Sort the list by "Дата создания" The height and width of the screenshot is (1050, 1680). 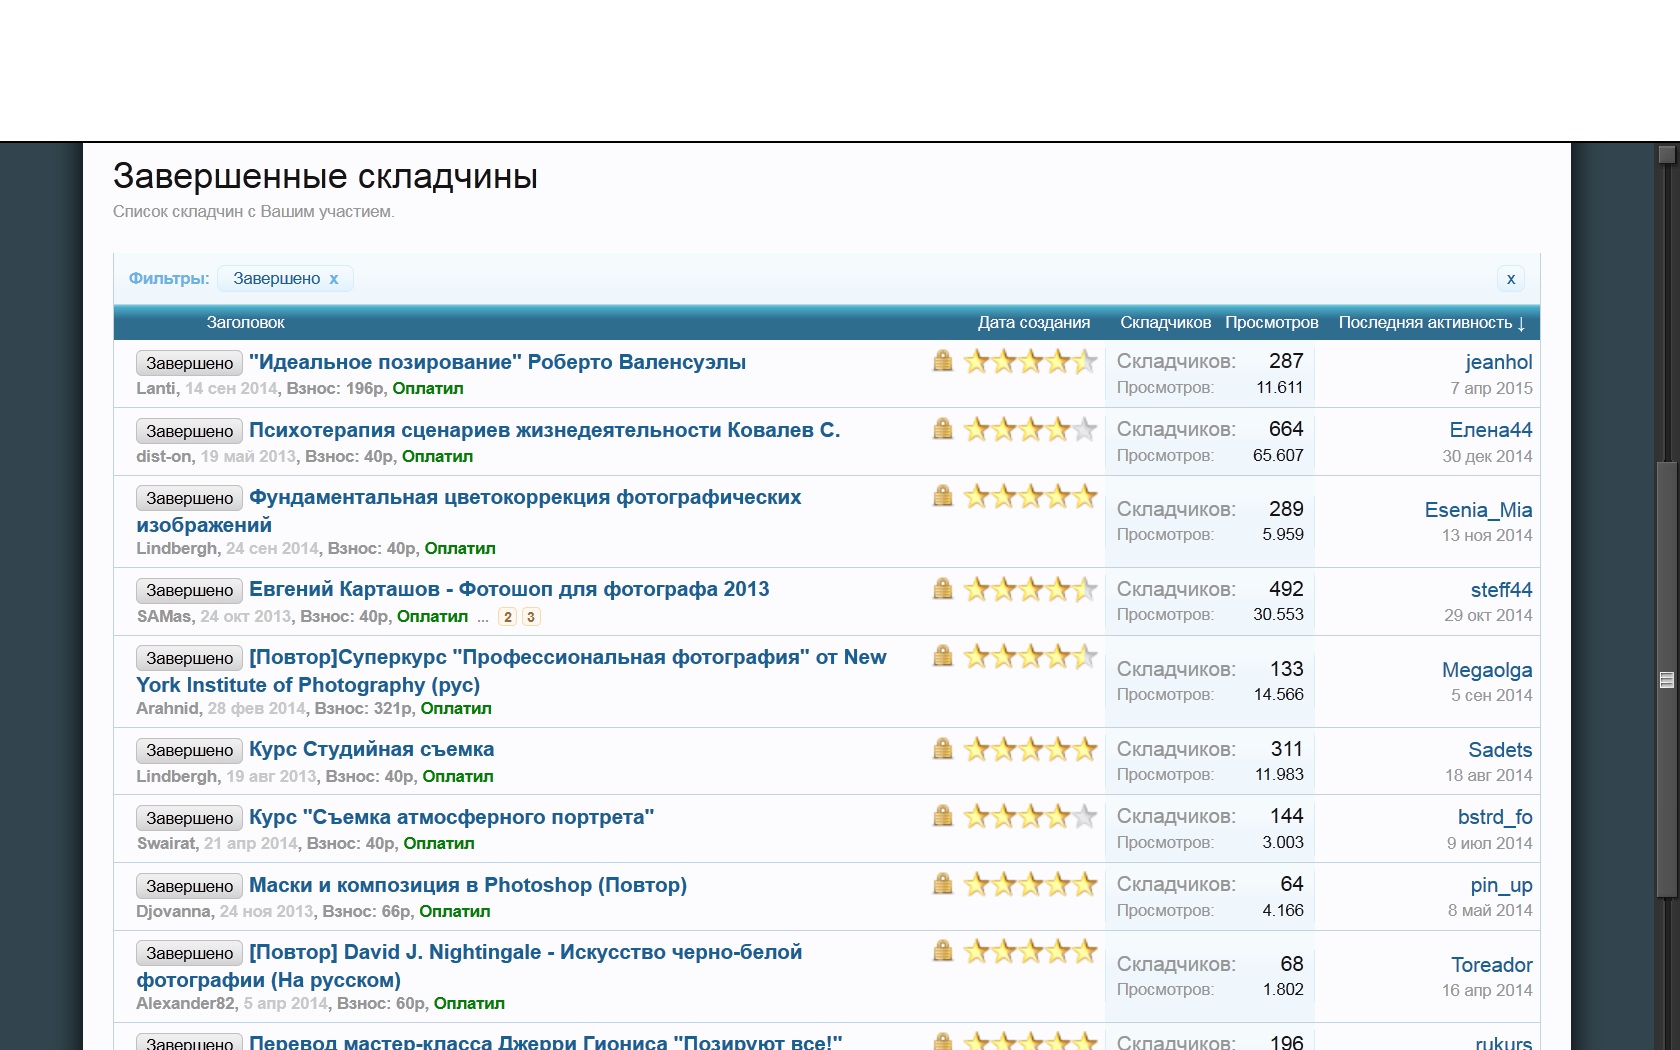(1033, 323)
